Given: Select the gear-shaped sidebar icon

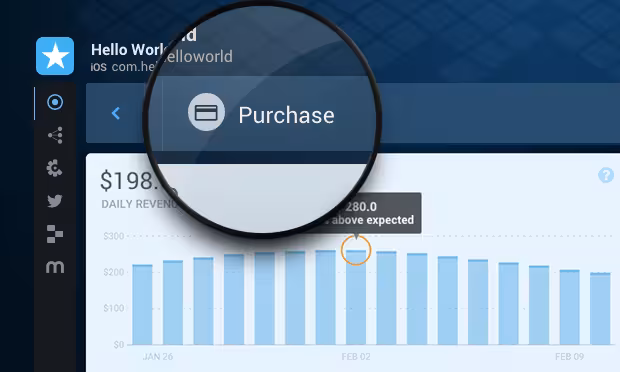Looking at the screenshot, I should [55, 168].
